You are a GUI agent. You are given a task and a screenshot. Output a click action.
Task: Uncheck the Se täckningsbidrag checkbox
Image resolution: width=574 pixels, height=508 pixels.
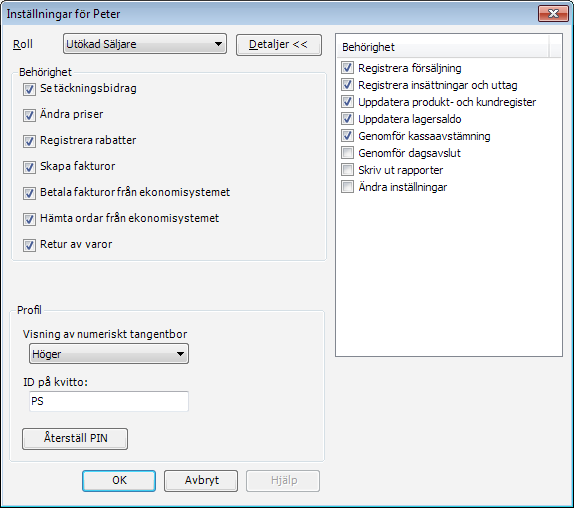coord(29,89)
